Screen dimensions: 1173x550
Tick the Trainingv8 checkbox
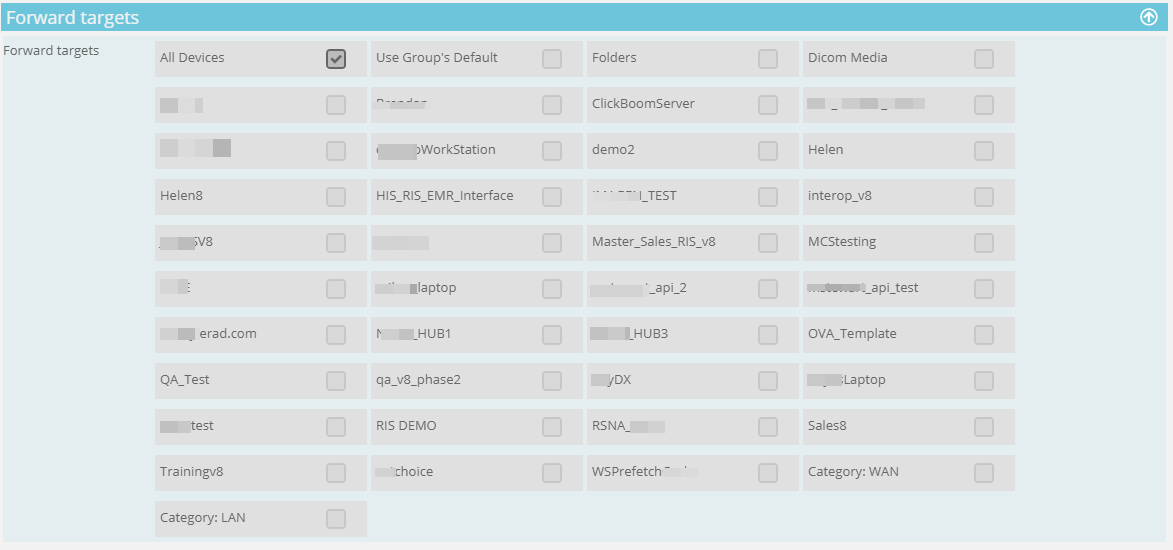tap(336, 473)
